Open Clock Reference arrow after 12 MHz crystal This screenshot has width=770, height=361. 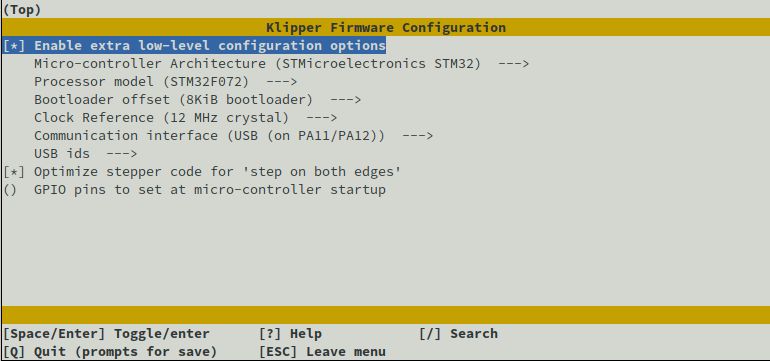point(321,118)
